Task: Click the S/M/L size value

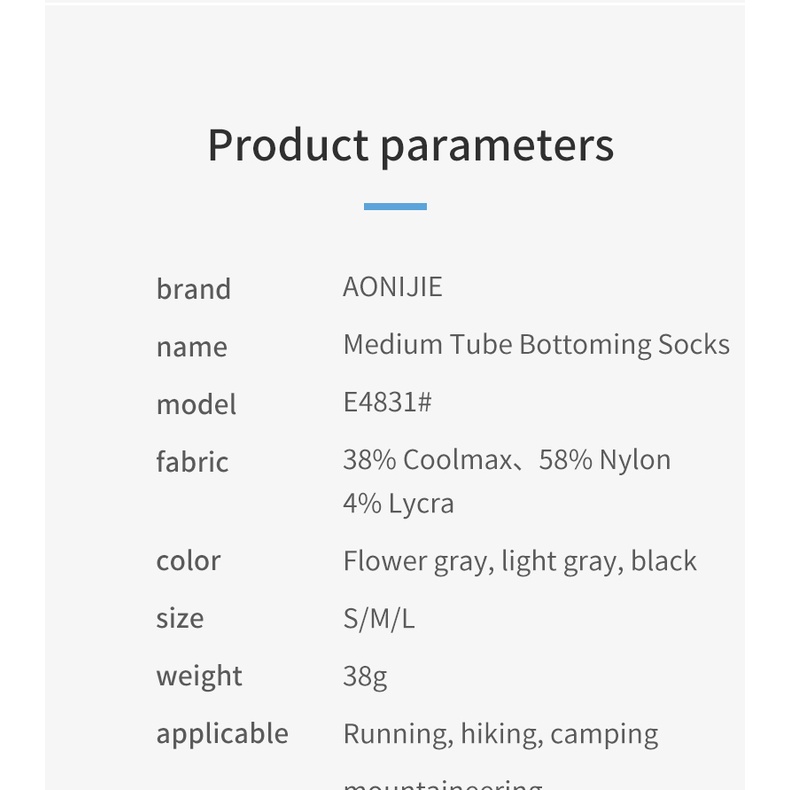Action: click(x=378, y=619)
